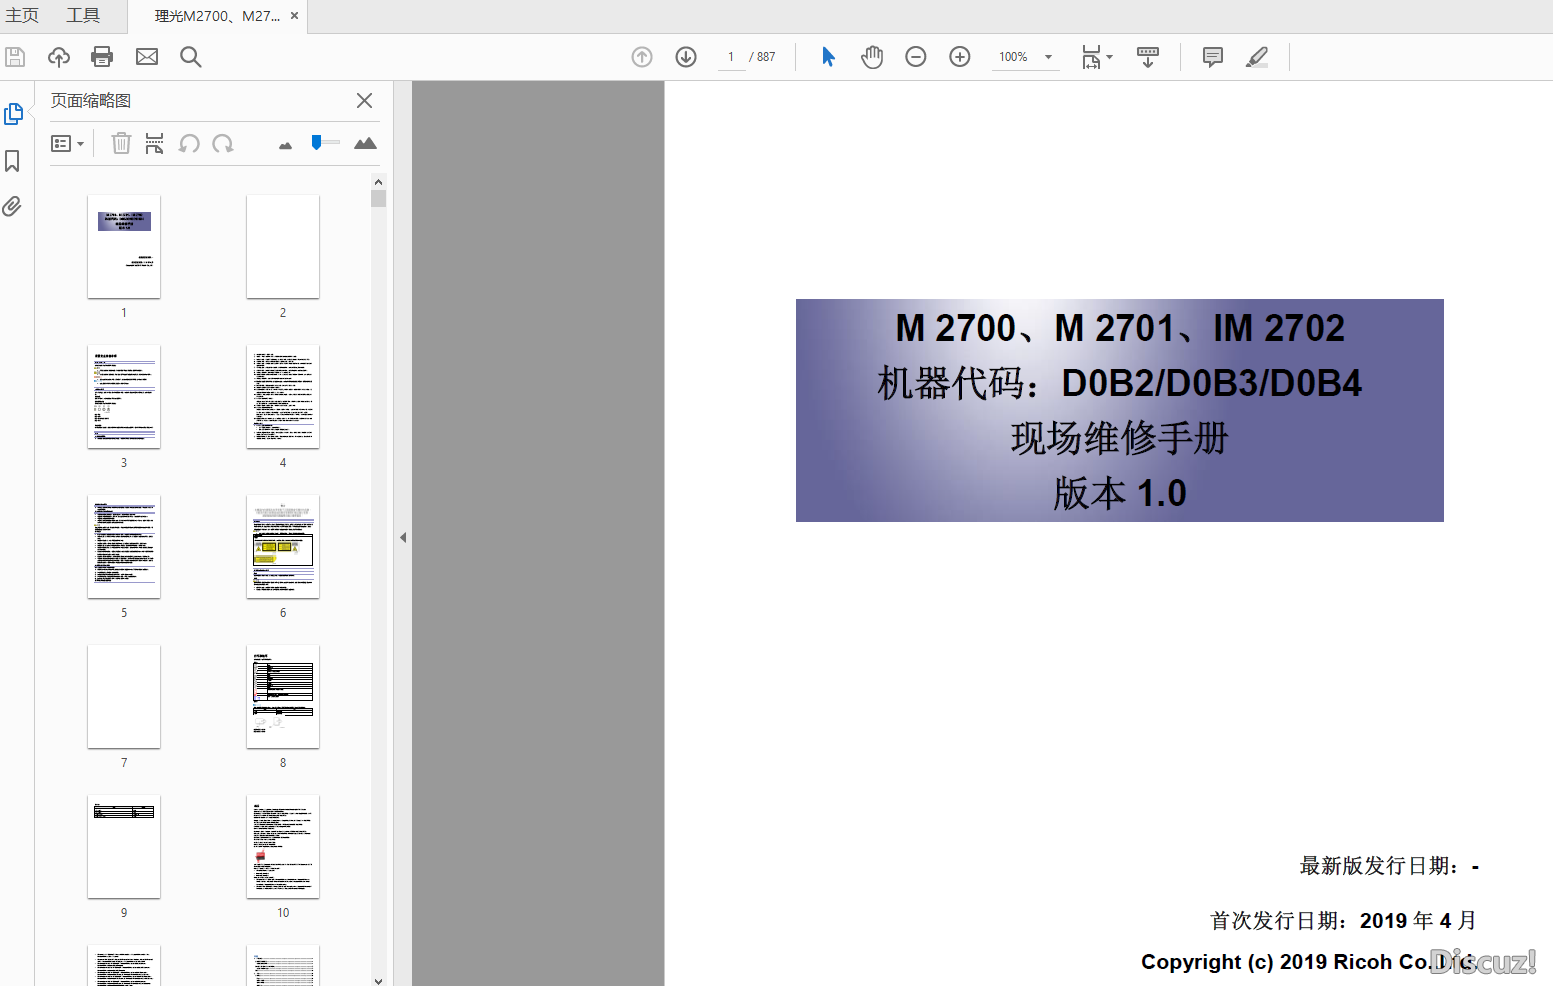Select page 6 thumbnail
The image size is (1553, 986).
click(283, 547)
